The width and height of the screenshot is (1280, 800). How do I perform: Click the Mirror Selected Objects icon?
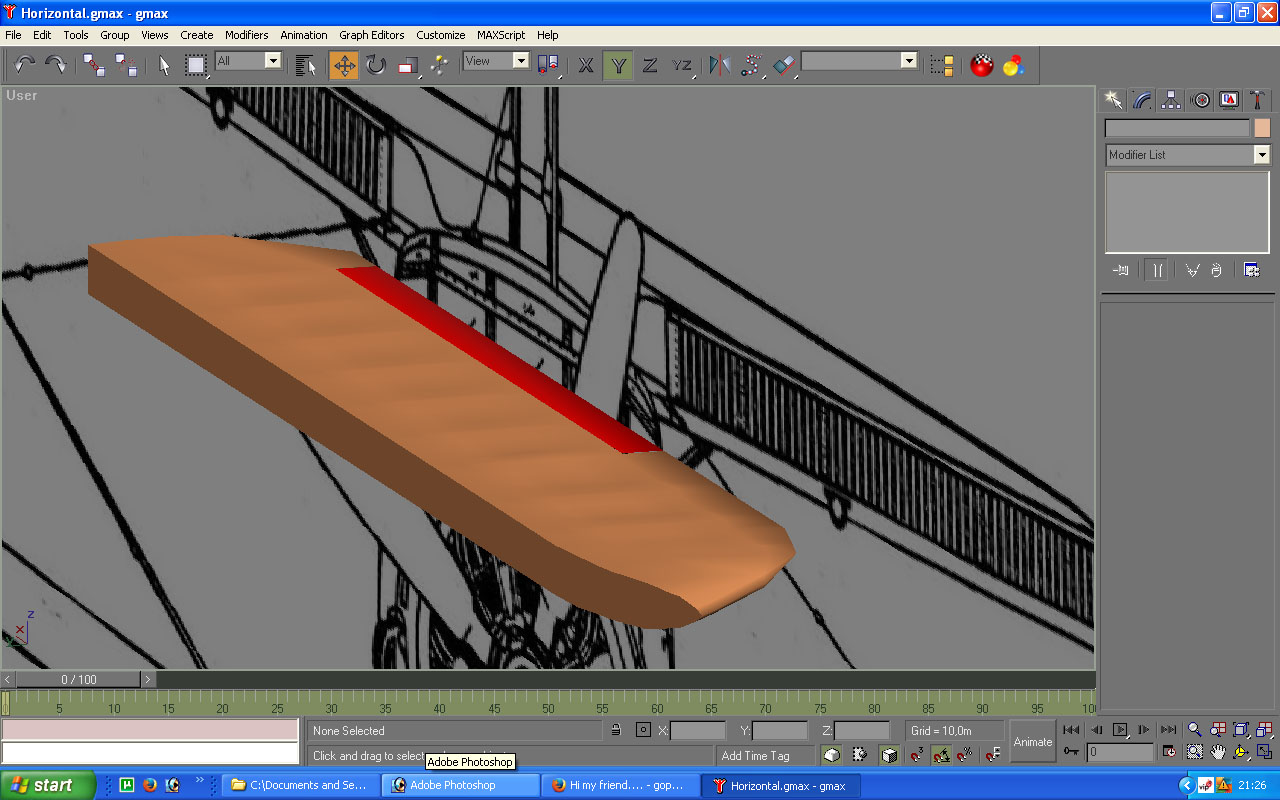[x=719, y=66]
